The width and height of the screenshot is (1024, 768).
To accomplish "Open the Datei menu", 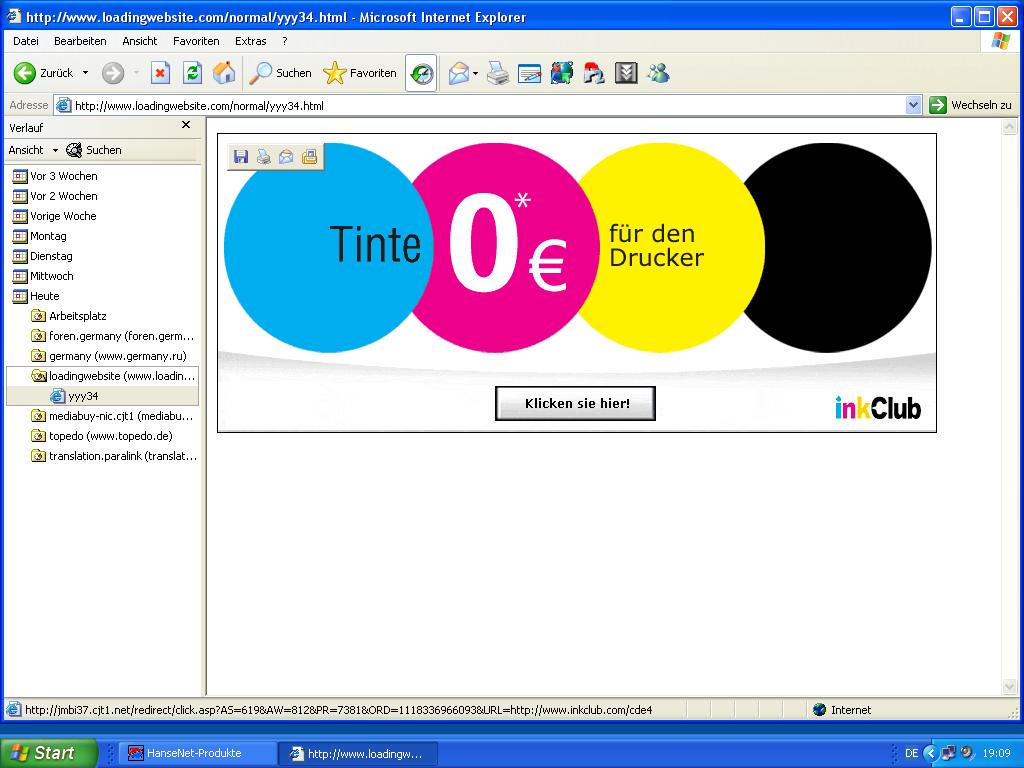I will 25,40.
